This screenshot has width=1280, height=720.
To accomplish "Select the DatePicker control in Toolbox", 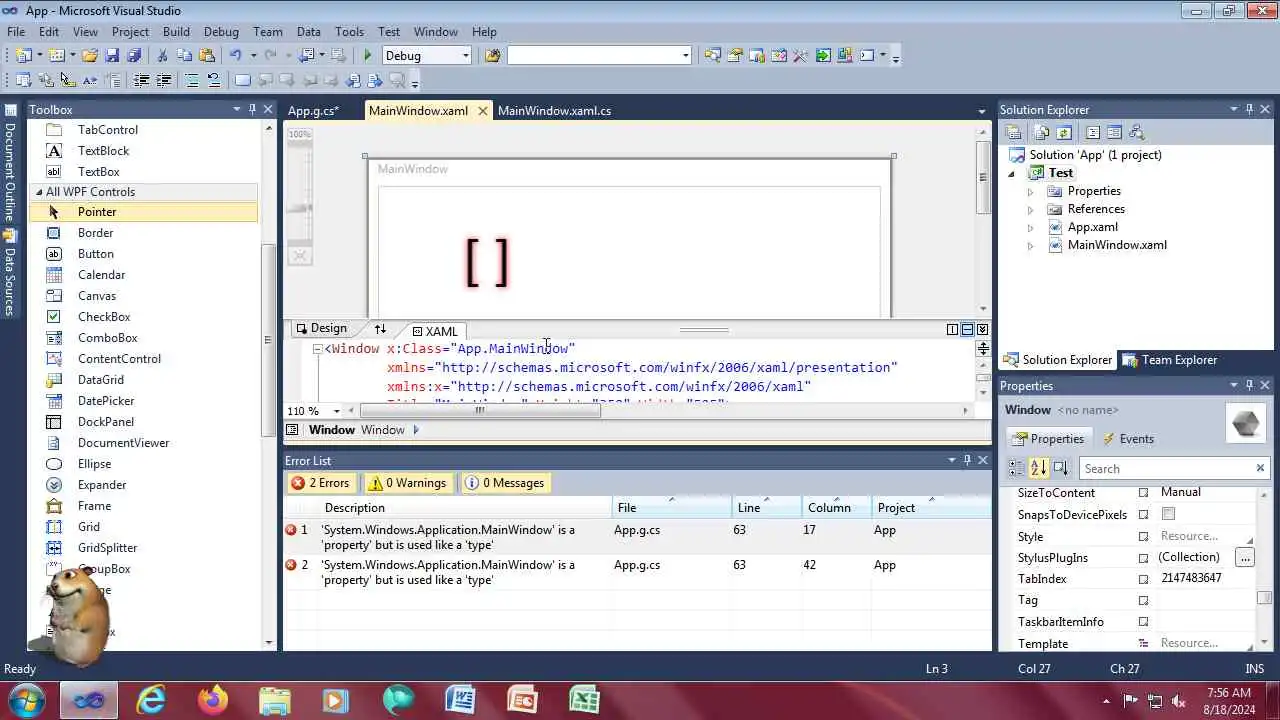I will [x=106, y=401].
